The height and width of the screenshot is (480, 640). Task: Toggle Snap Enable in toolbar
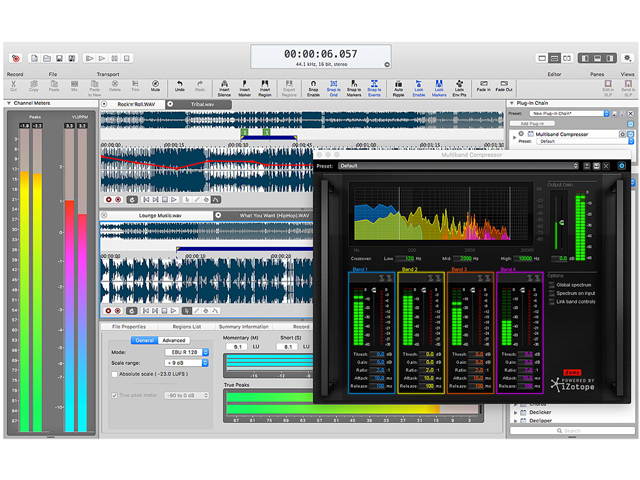pos(313,89)
